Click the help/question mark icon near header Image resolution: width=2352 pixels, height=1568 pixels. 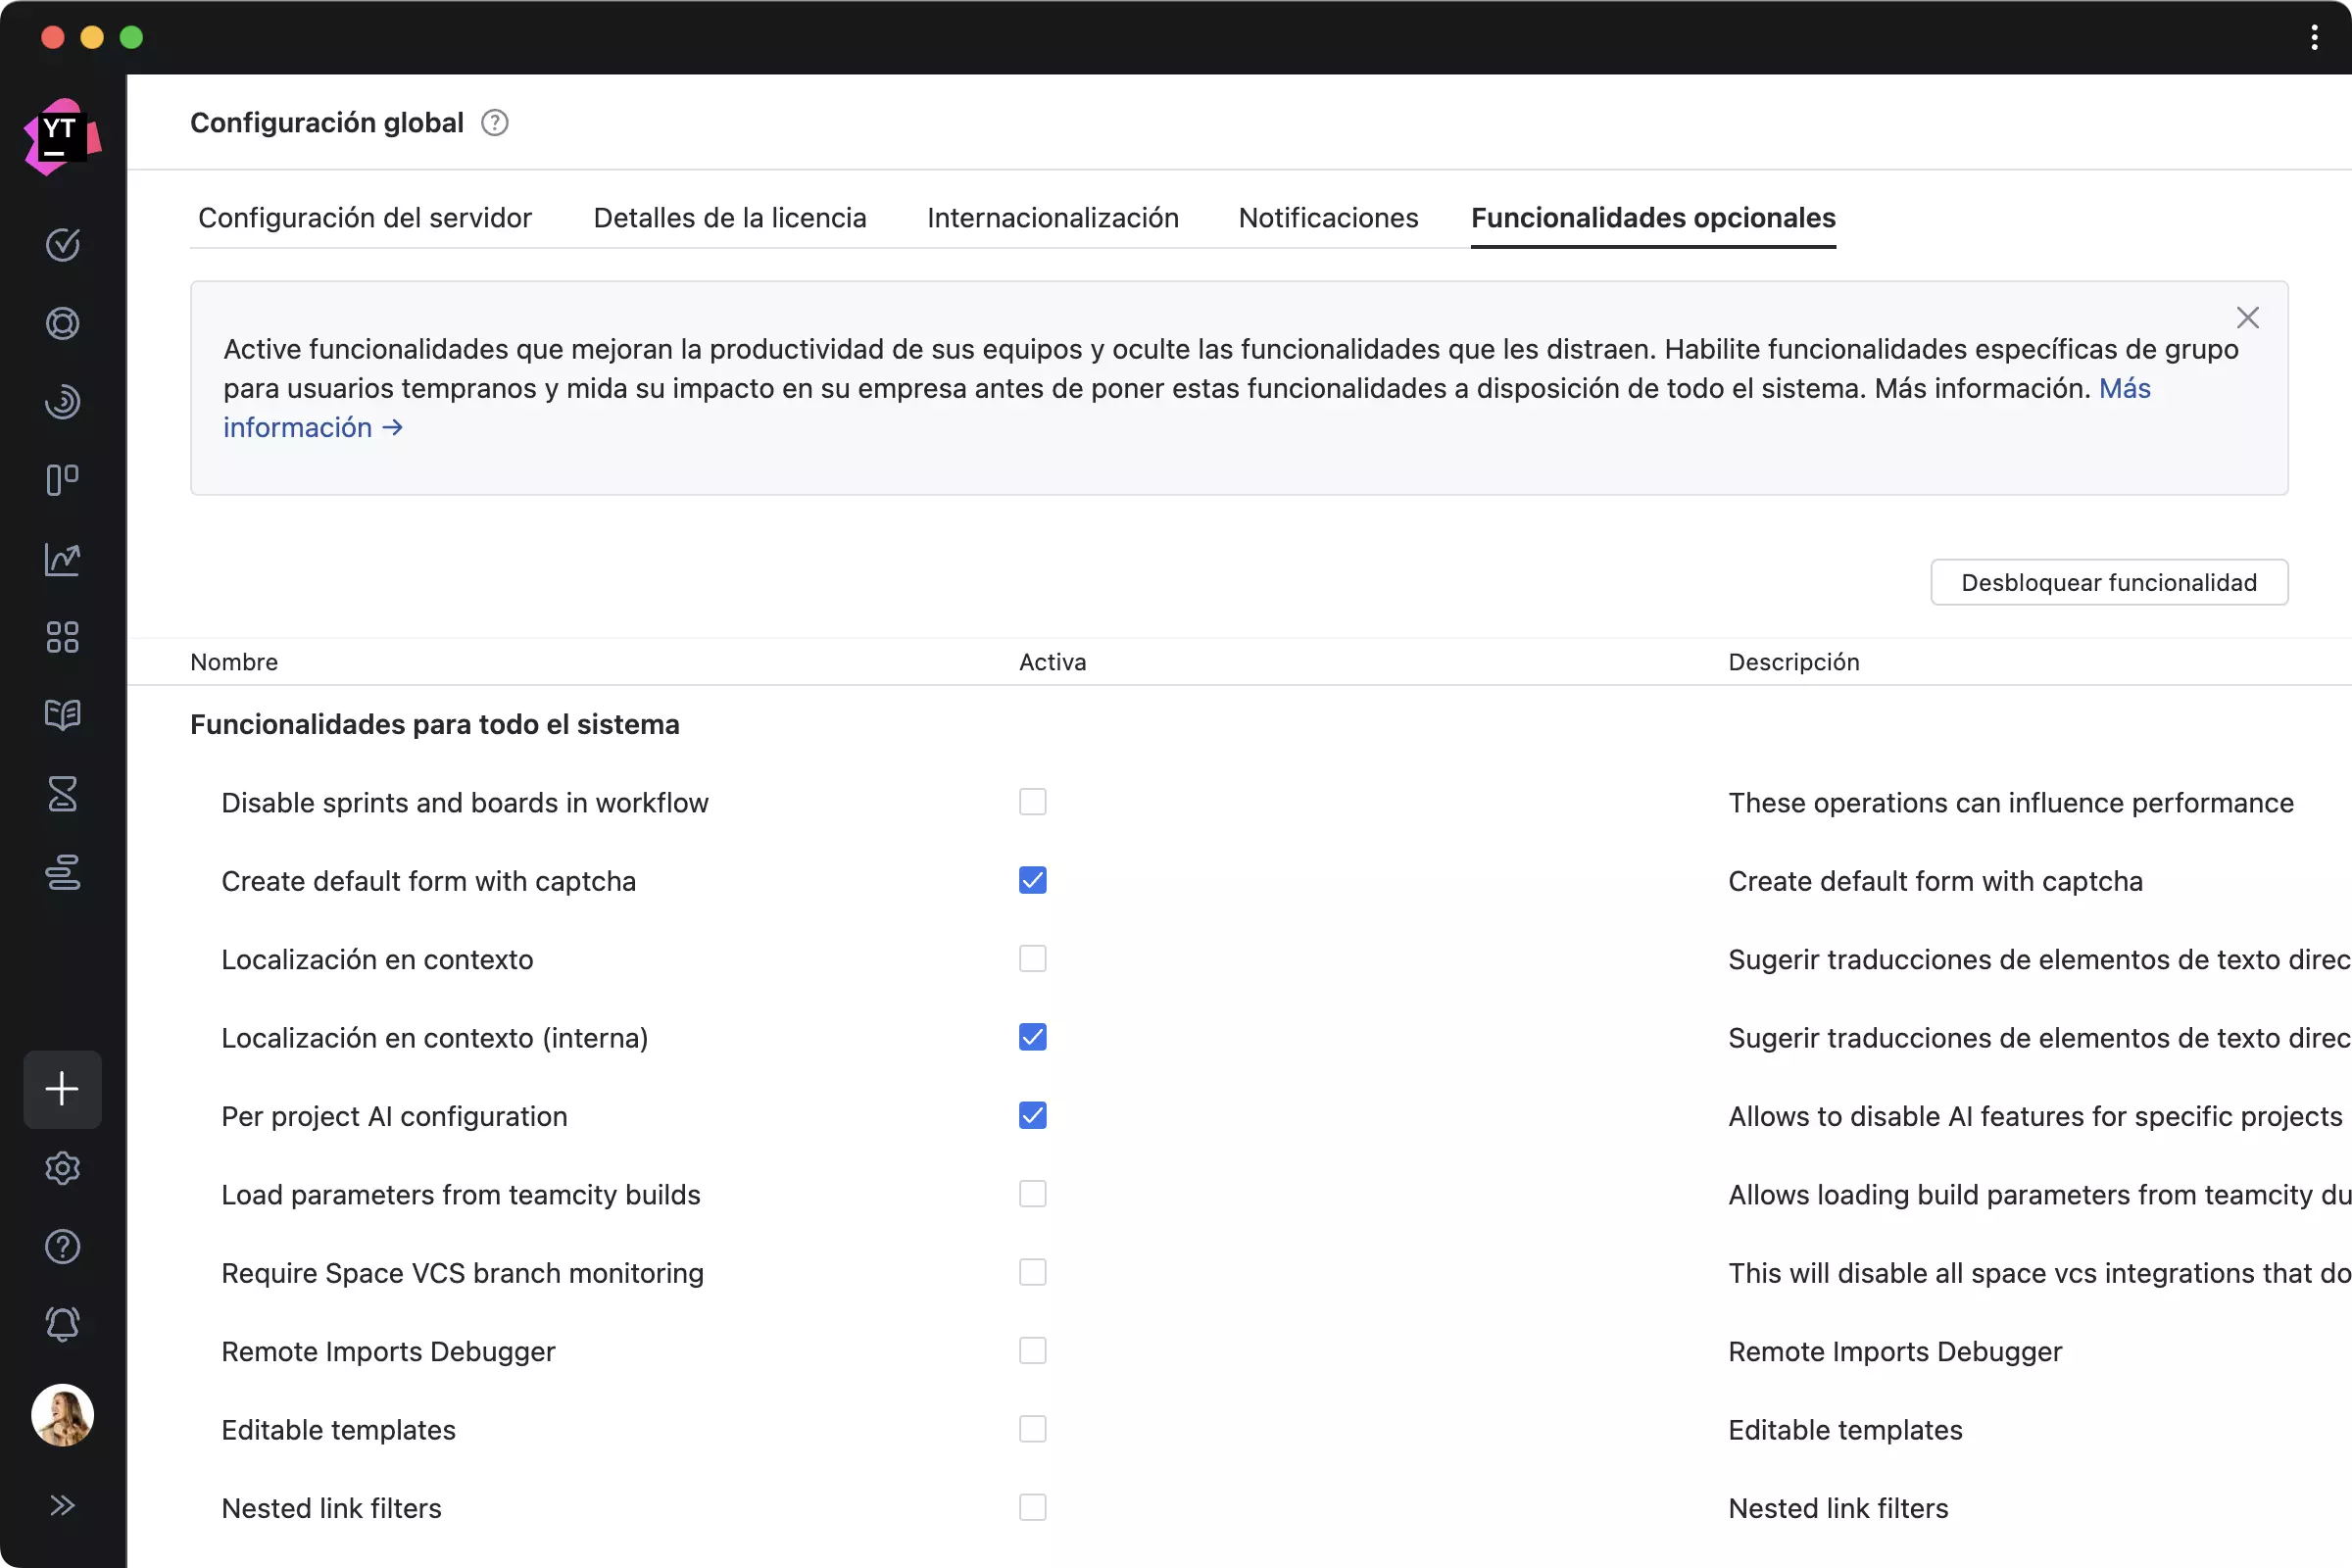point(494,122)
